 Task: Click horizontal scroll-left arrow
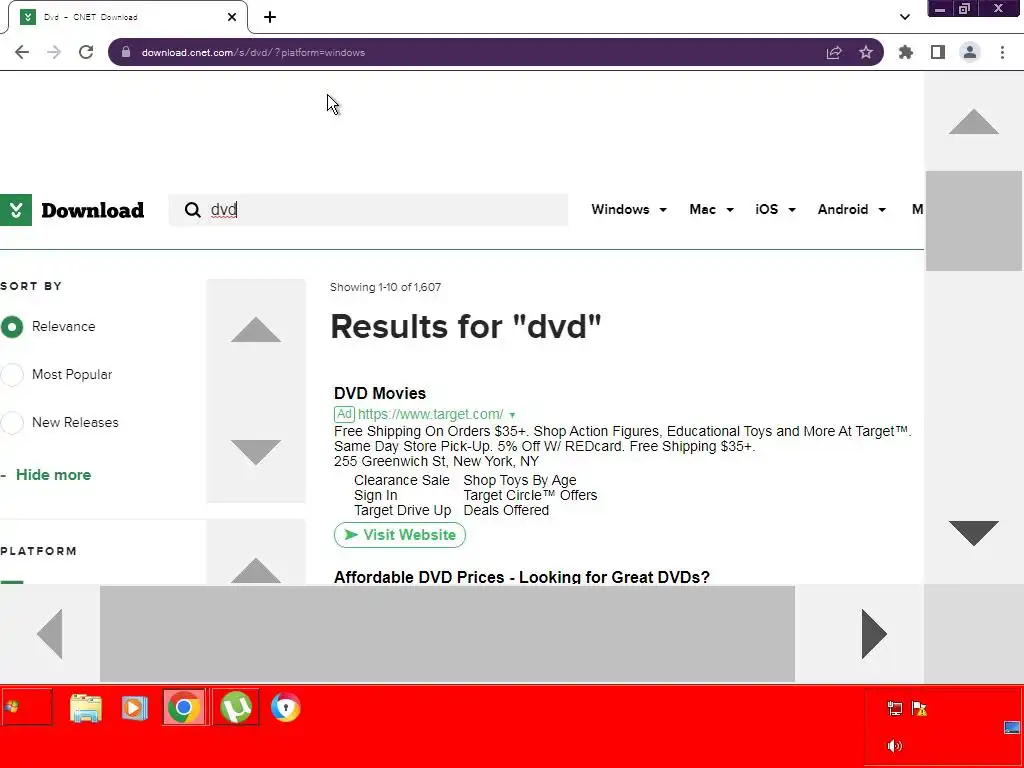point(50,633)
